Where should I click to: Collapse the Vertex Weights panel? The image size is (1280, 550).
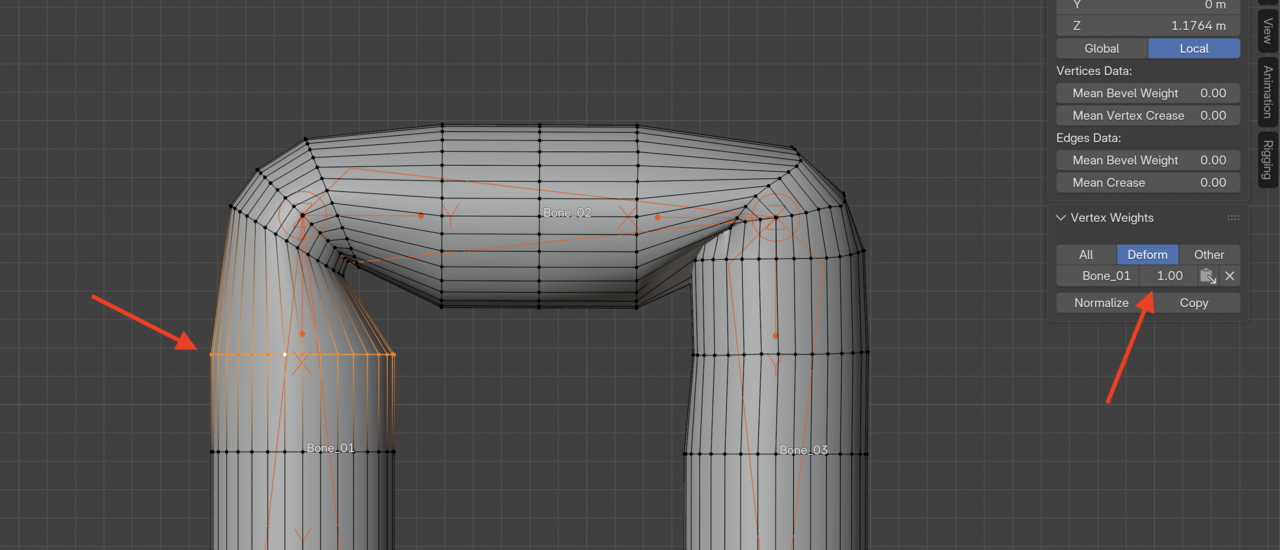click(1061, 218)
